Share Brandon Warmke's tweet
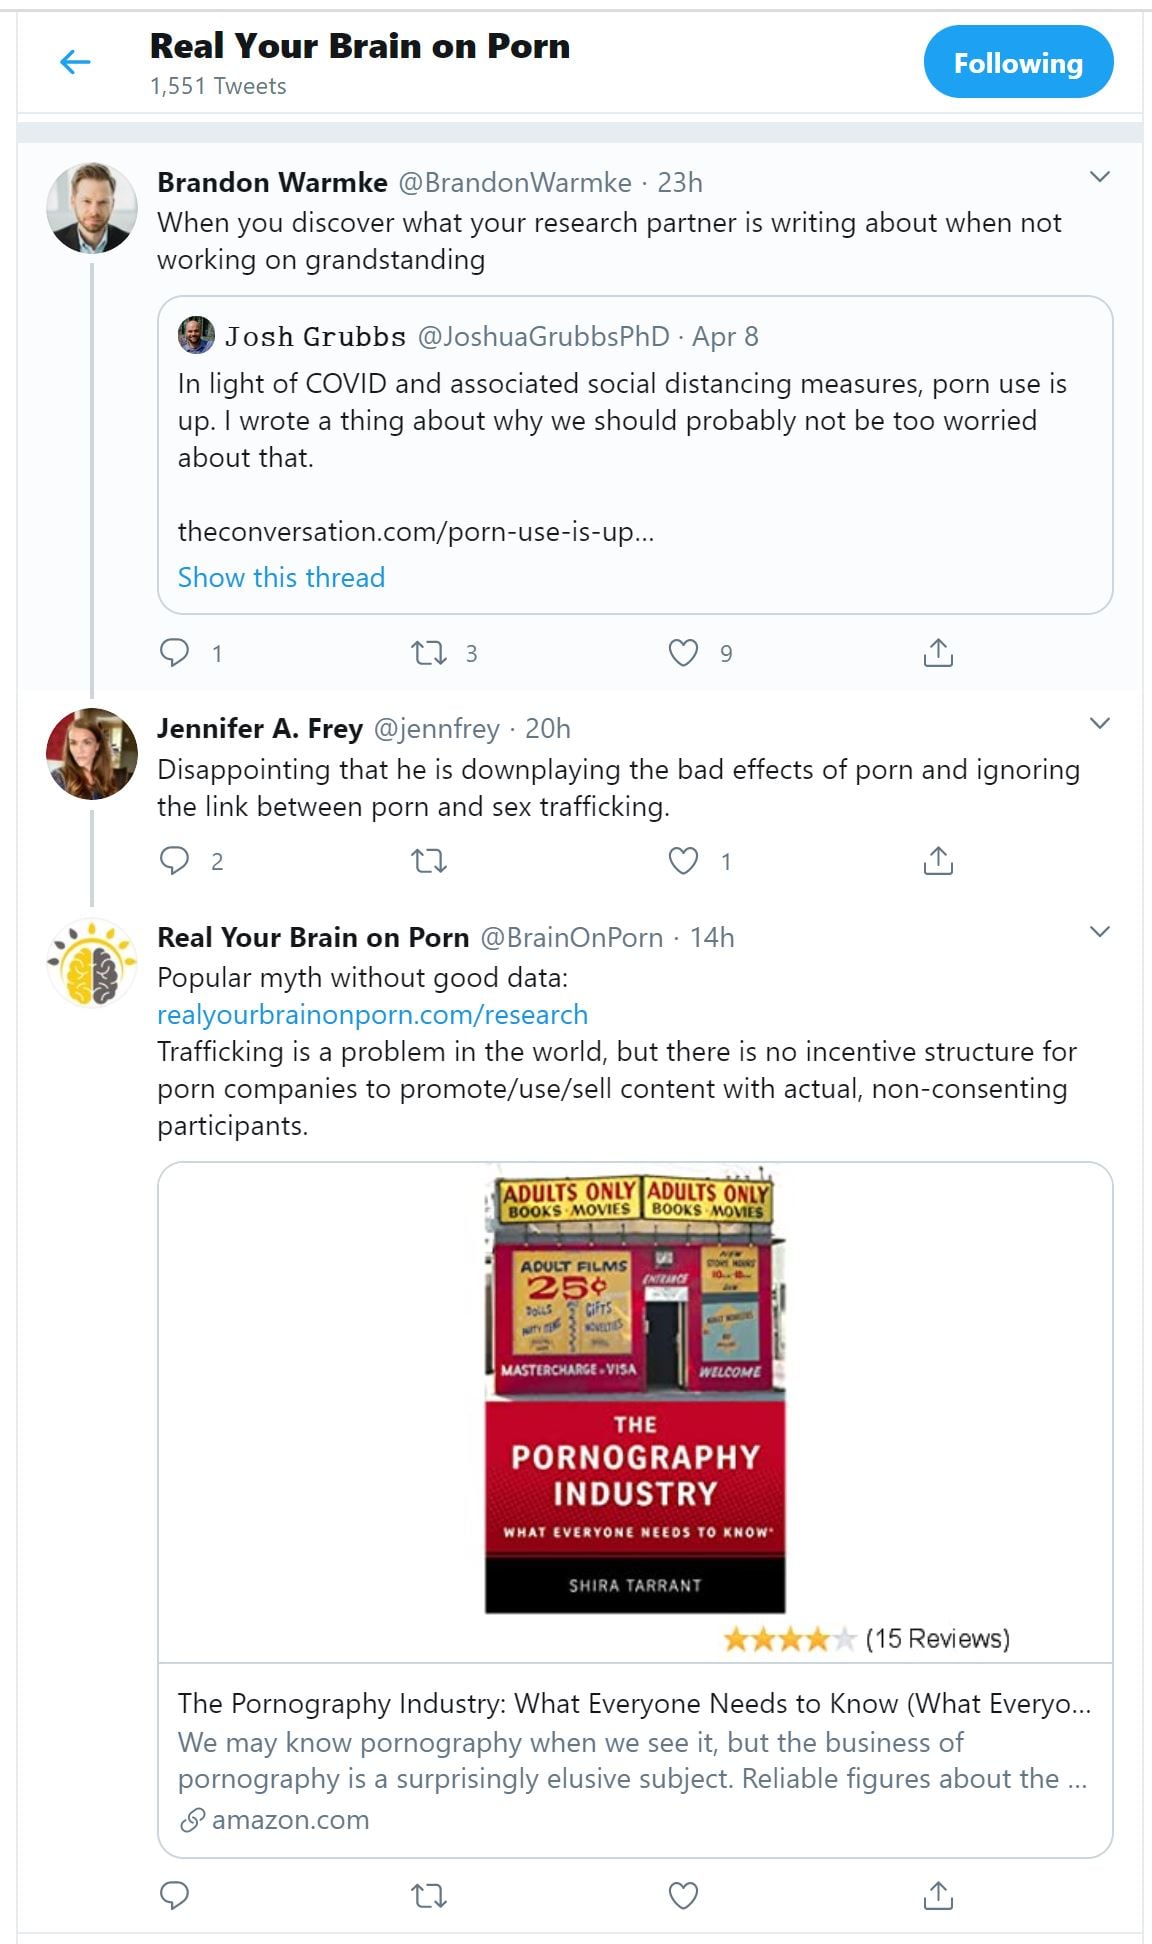1152x1944 pixels. point(938,653)
